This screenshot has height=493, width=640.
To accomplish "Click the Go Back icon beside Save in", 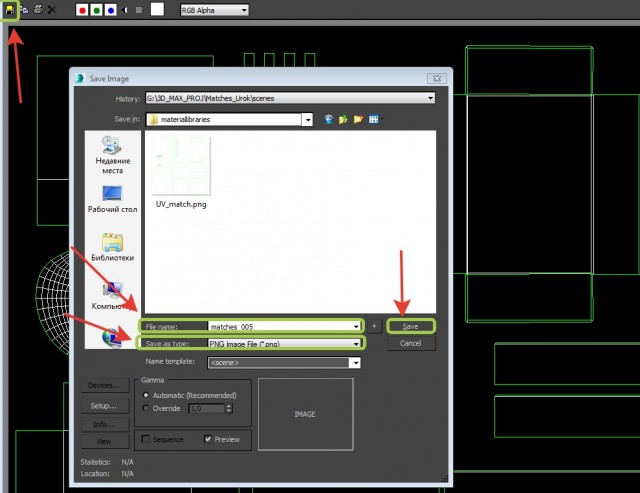I will click(x=327, y=119).
